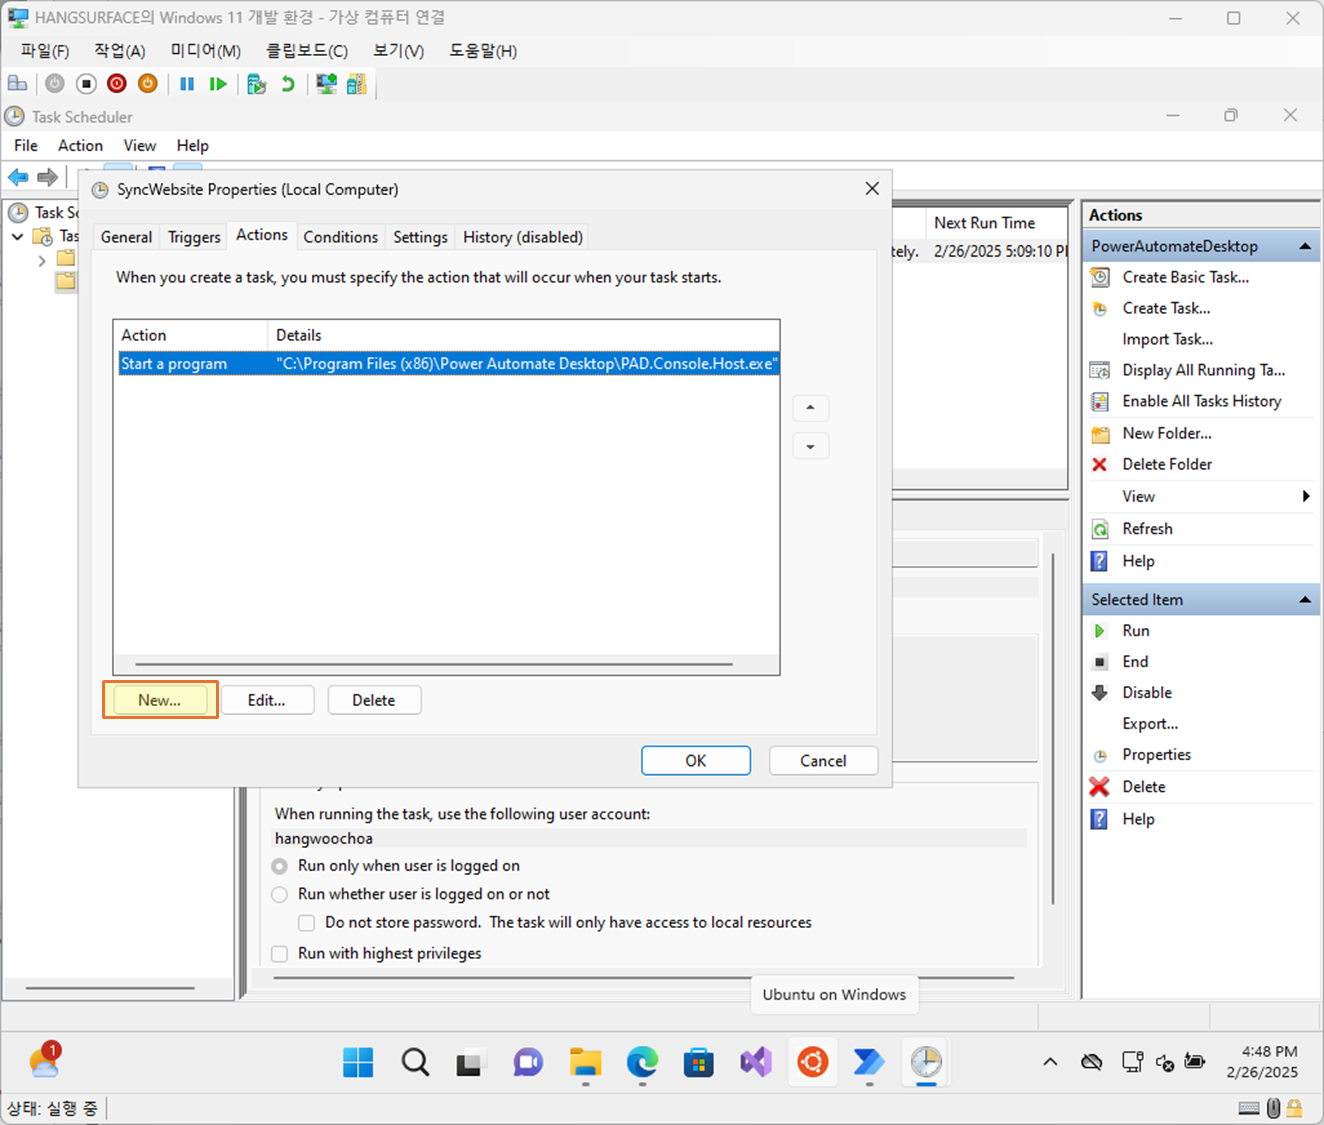Open Microsoft Store from taskbar

(699, 1062)
